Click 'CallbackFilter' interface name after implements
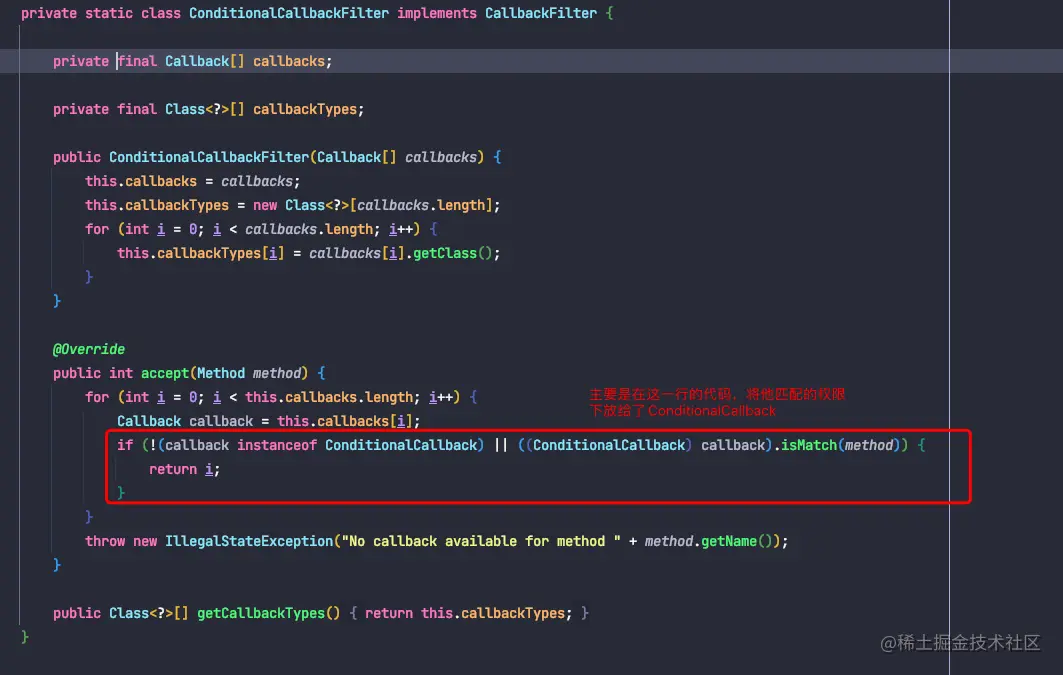Image resolution: width=1063 pixels, height=675 pixels. pyautogui.click(x=541, y=13)
